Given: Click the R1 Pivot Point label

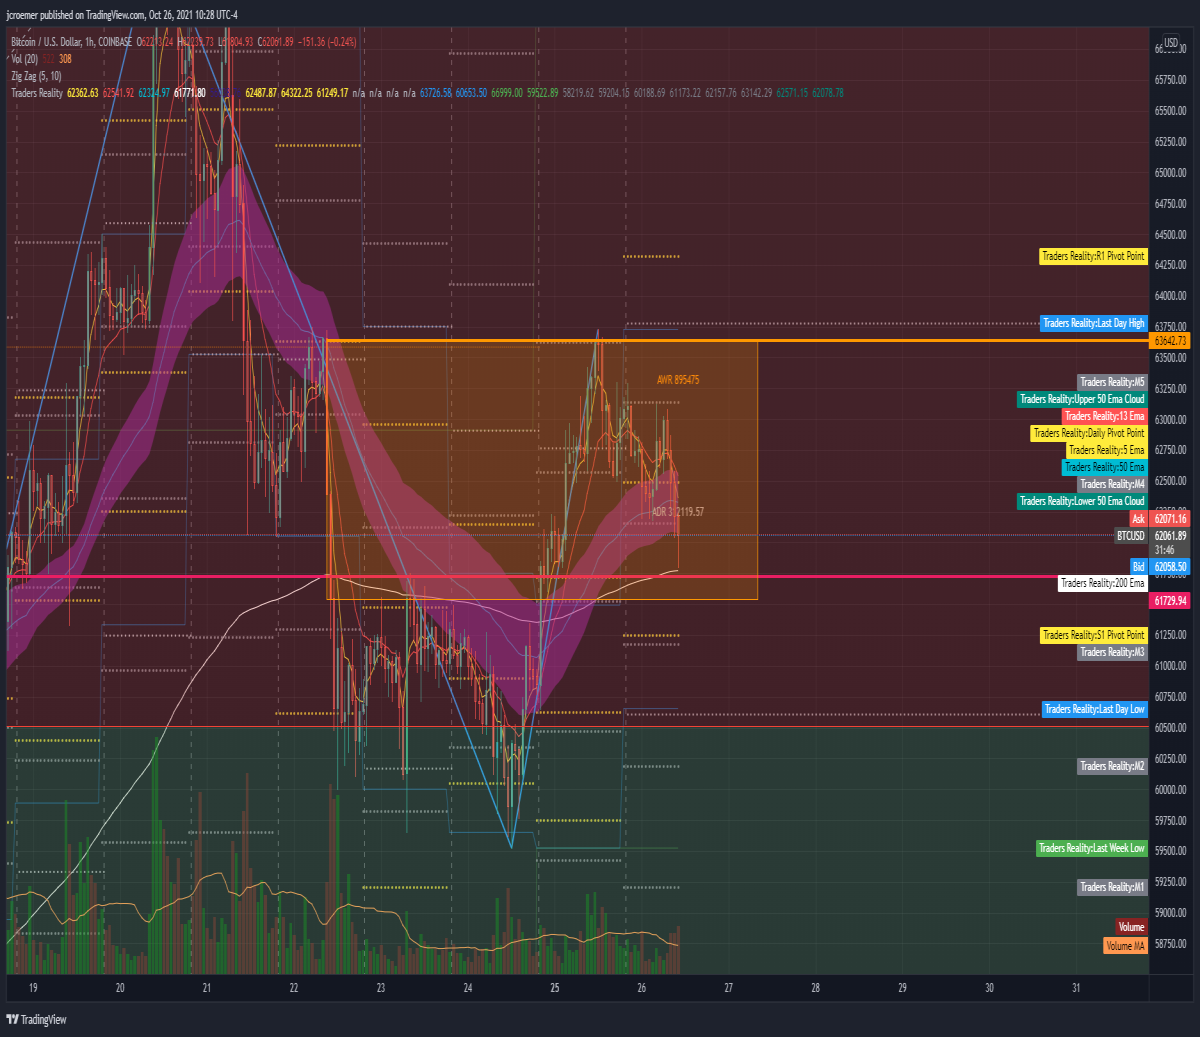Looking at the screenshot, I should (1093, 256).
